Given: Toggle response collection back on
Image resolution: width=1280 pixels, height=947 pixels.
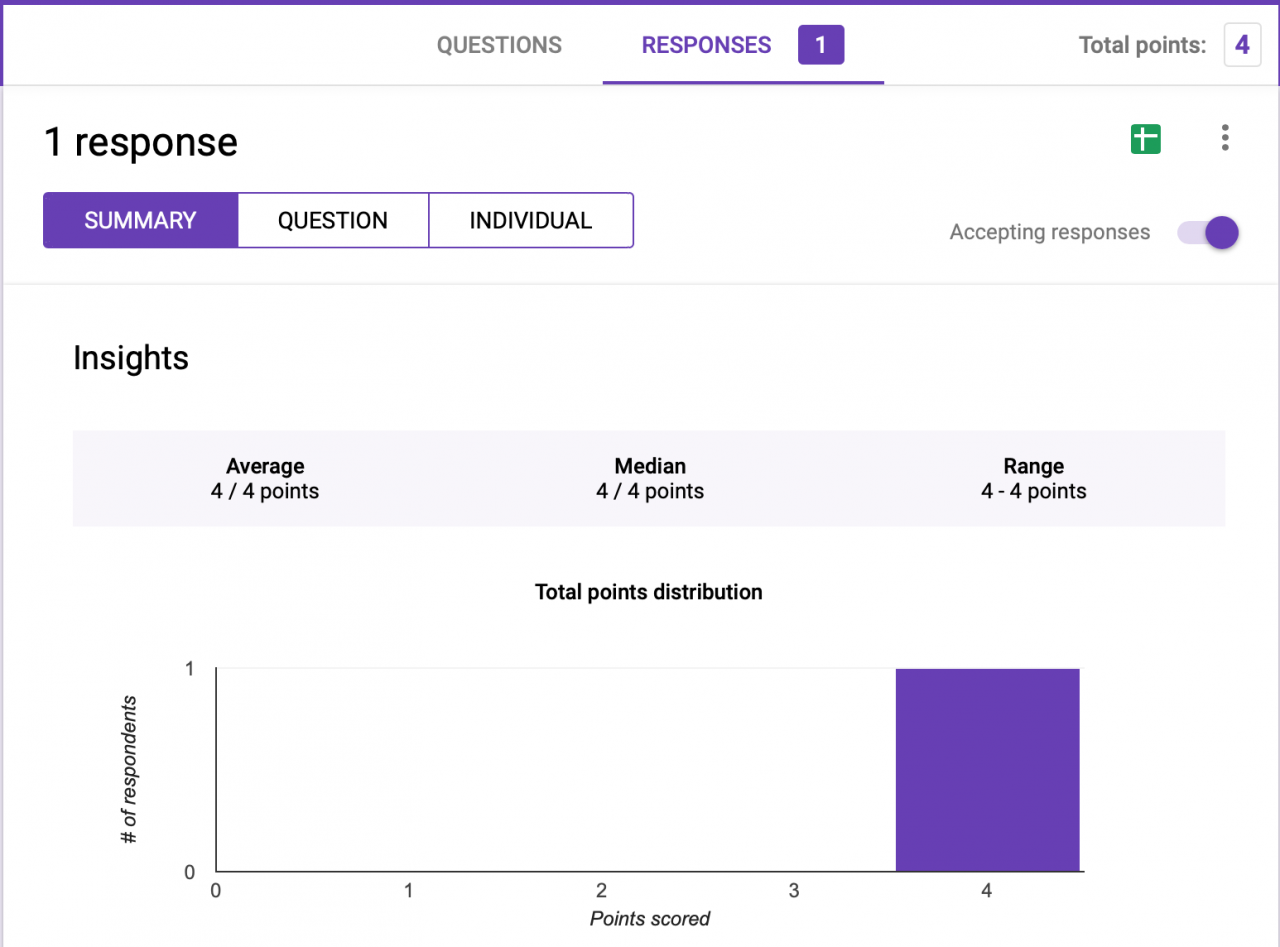Looking at the screenshot, I should (x=1207, y=232).
